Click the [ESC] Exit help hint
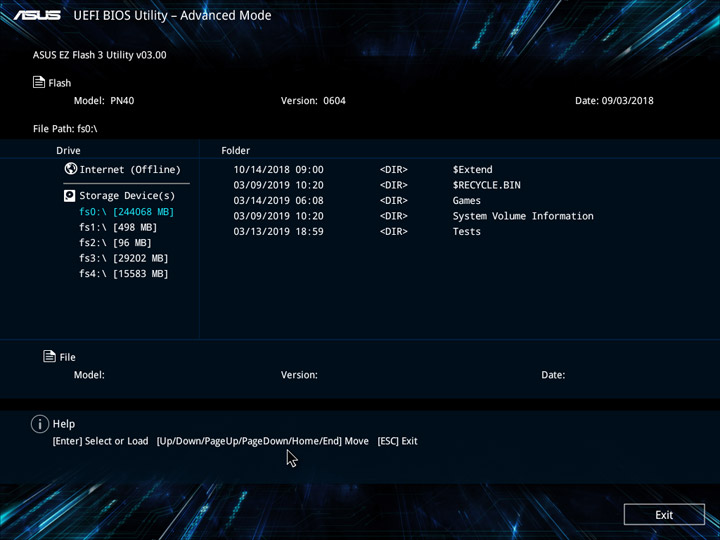Image resolution: width=720 pixels, height=540 pixels. click(x=397, y=441)
